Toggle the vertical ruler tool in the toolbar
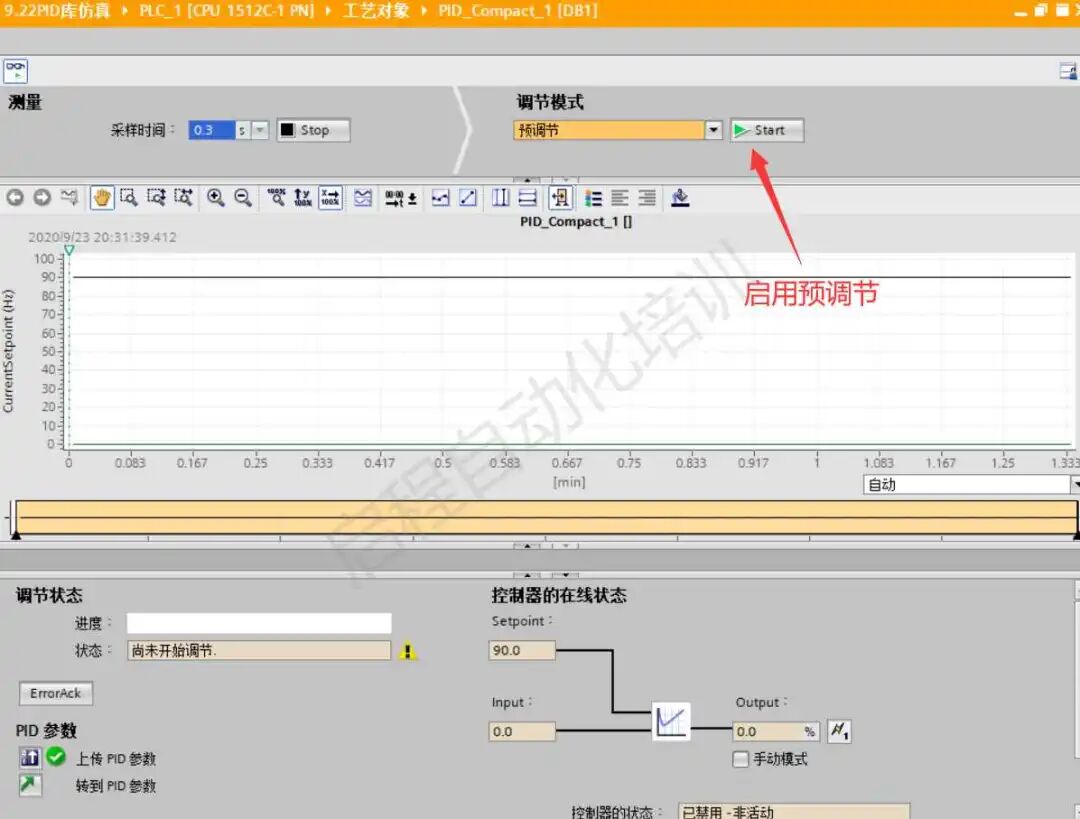The width and height of the screenshot is (1080, 819). pyautogui.click(x=500, y=197)
